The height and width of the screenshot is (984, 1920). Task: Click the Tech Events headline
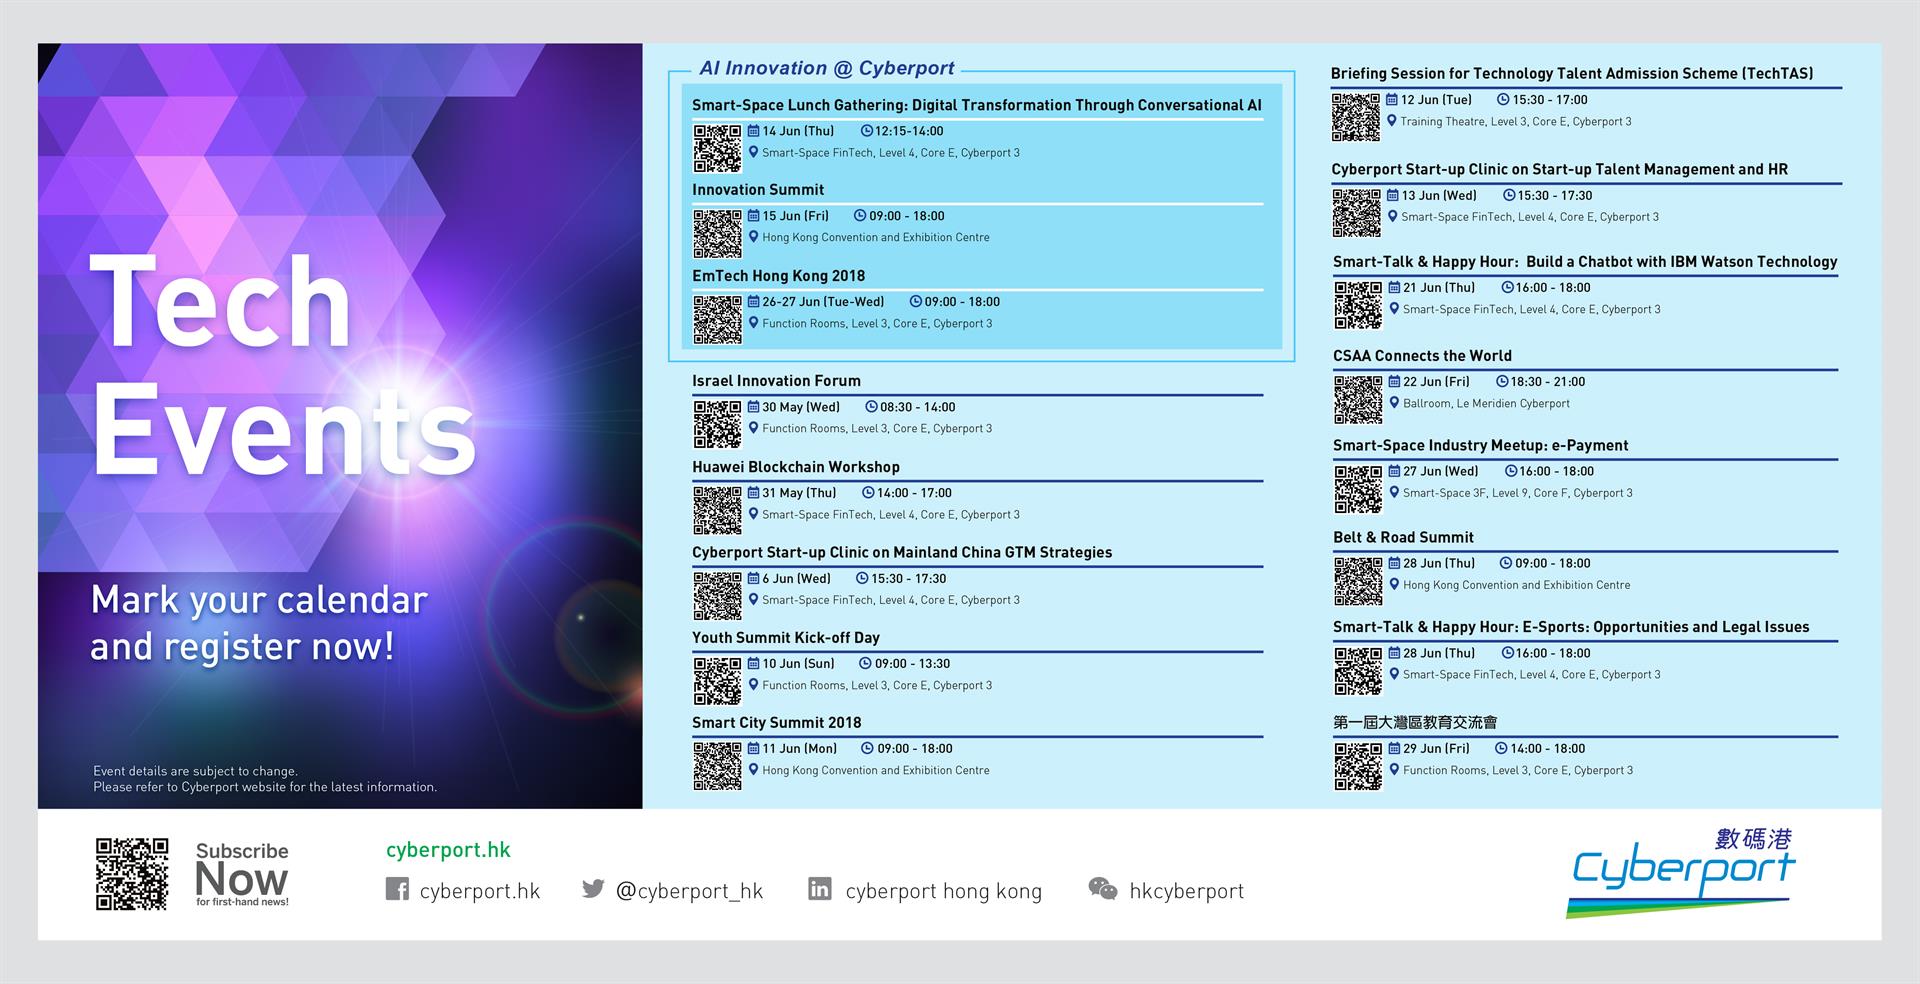(283, 365)
